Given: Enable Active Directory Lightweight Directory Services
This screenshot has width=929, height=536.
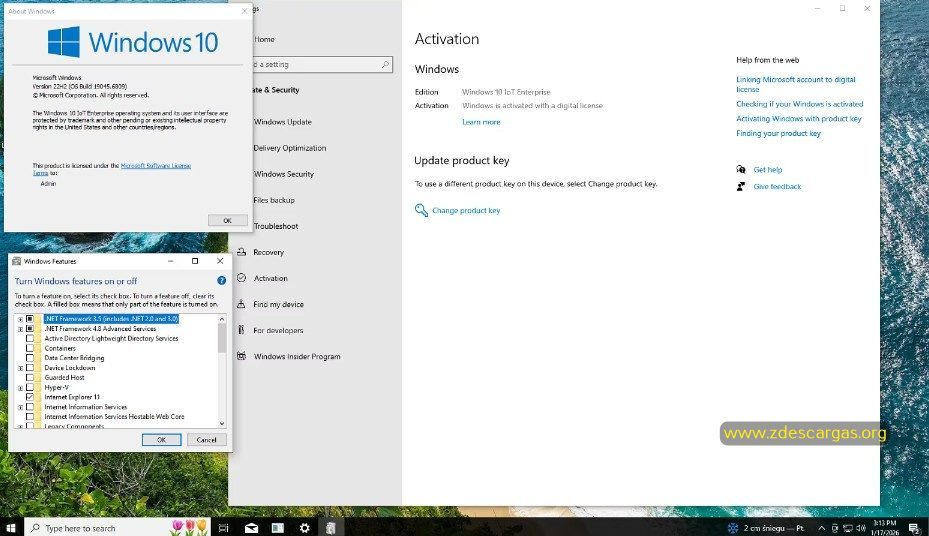Looking at the screenshot, I should pos(30,338).
